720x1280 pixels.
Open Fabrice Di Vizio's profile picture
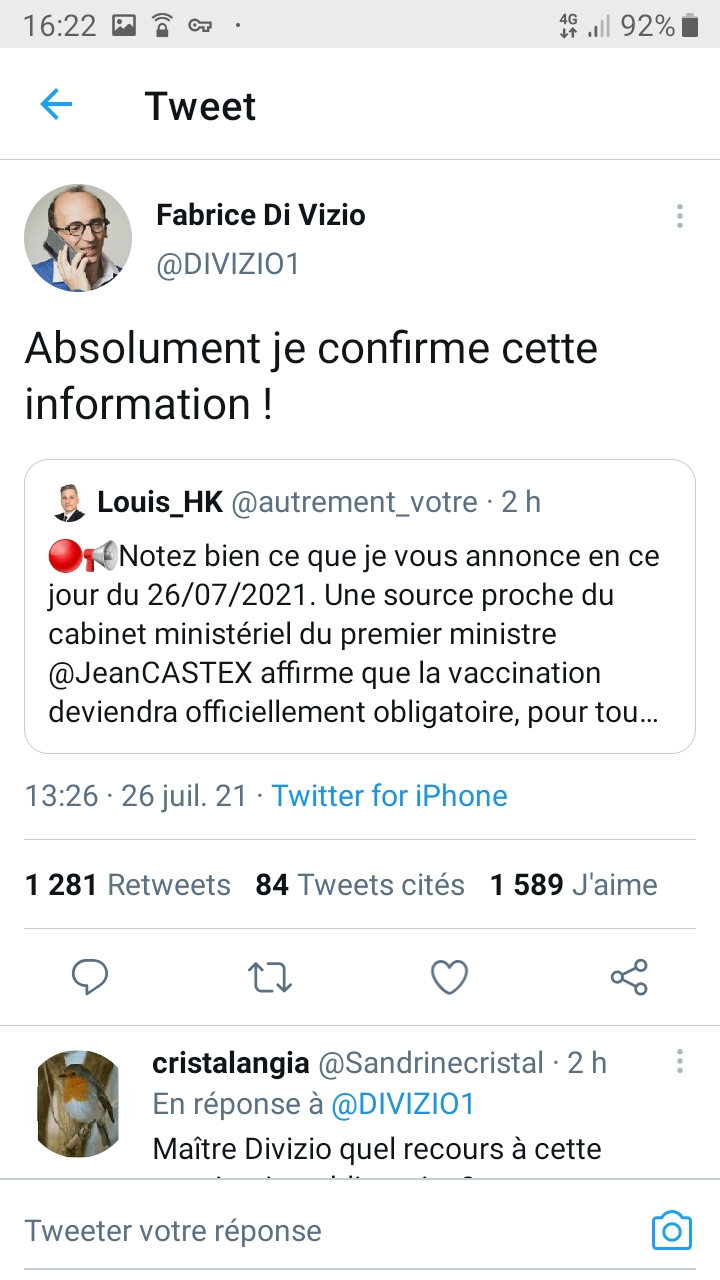pos(78,238)
